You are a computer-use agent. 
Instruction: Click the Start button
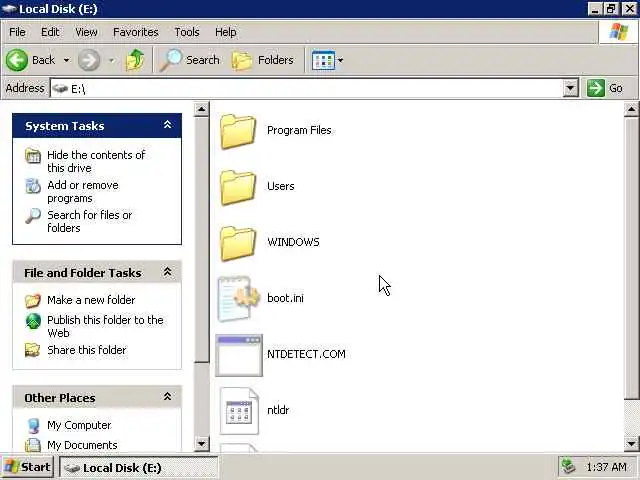28,467
